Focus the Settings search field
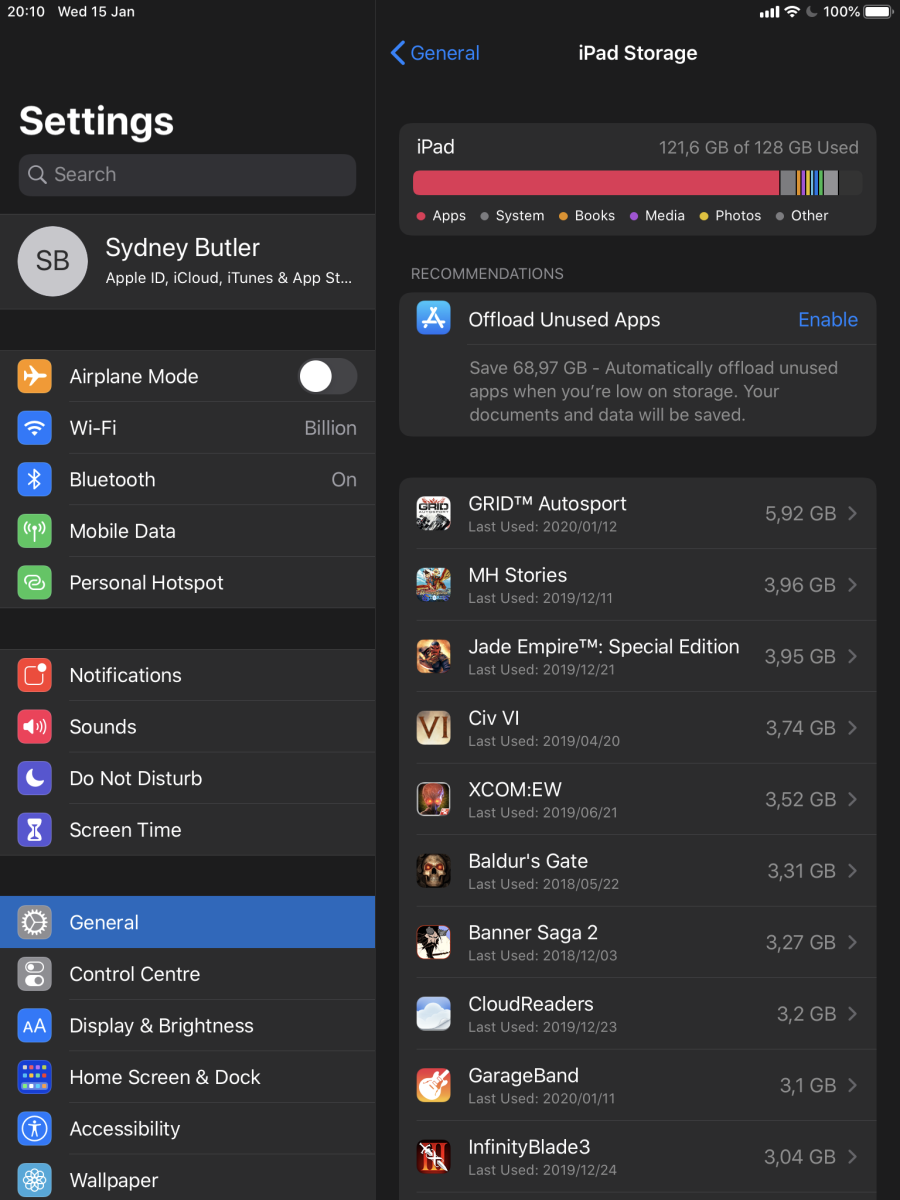The width and height of the screenshot is (900, 1200). point(187,175)
